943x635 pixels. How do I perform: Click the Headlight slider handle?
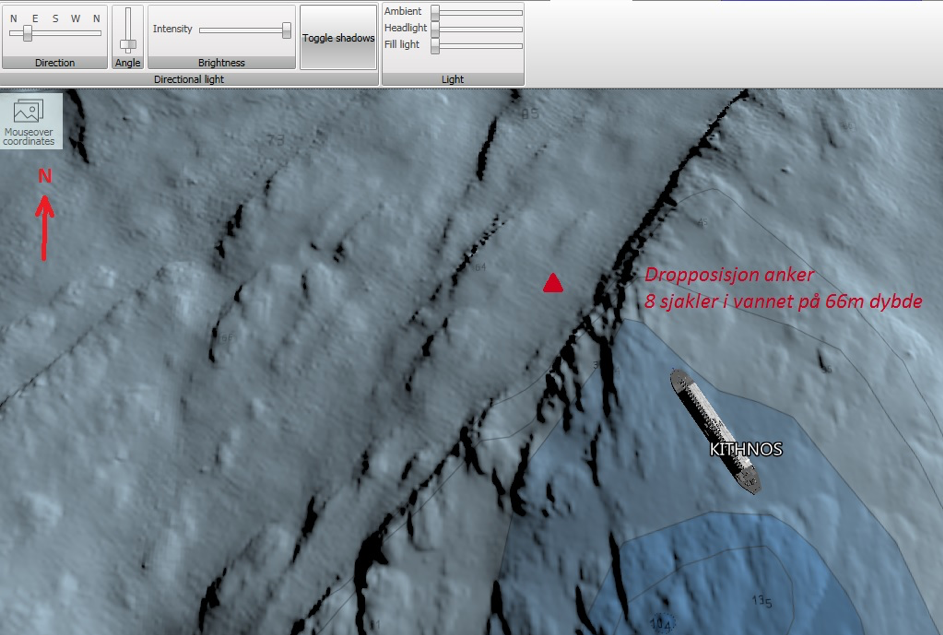pyautogui.click(x=435, y=29)
